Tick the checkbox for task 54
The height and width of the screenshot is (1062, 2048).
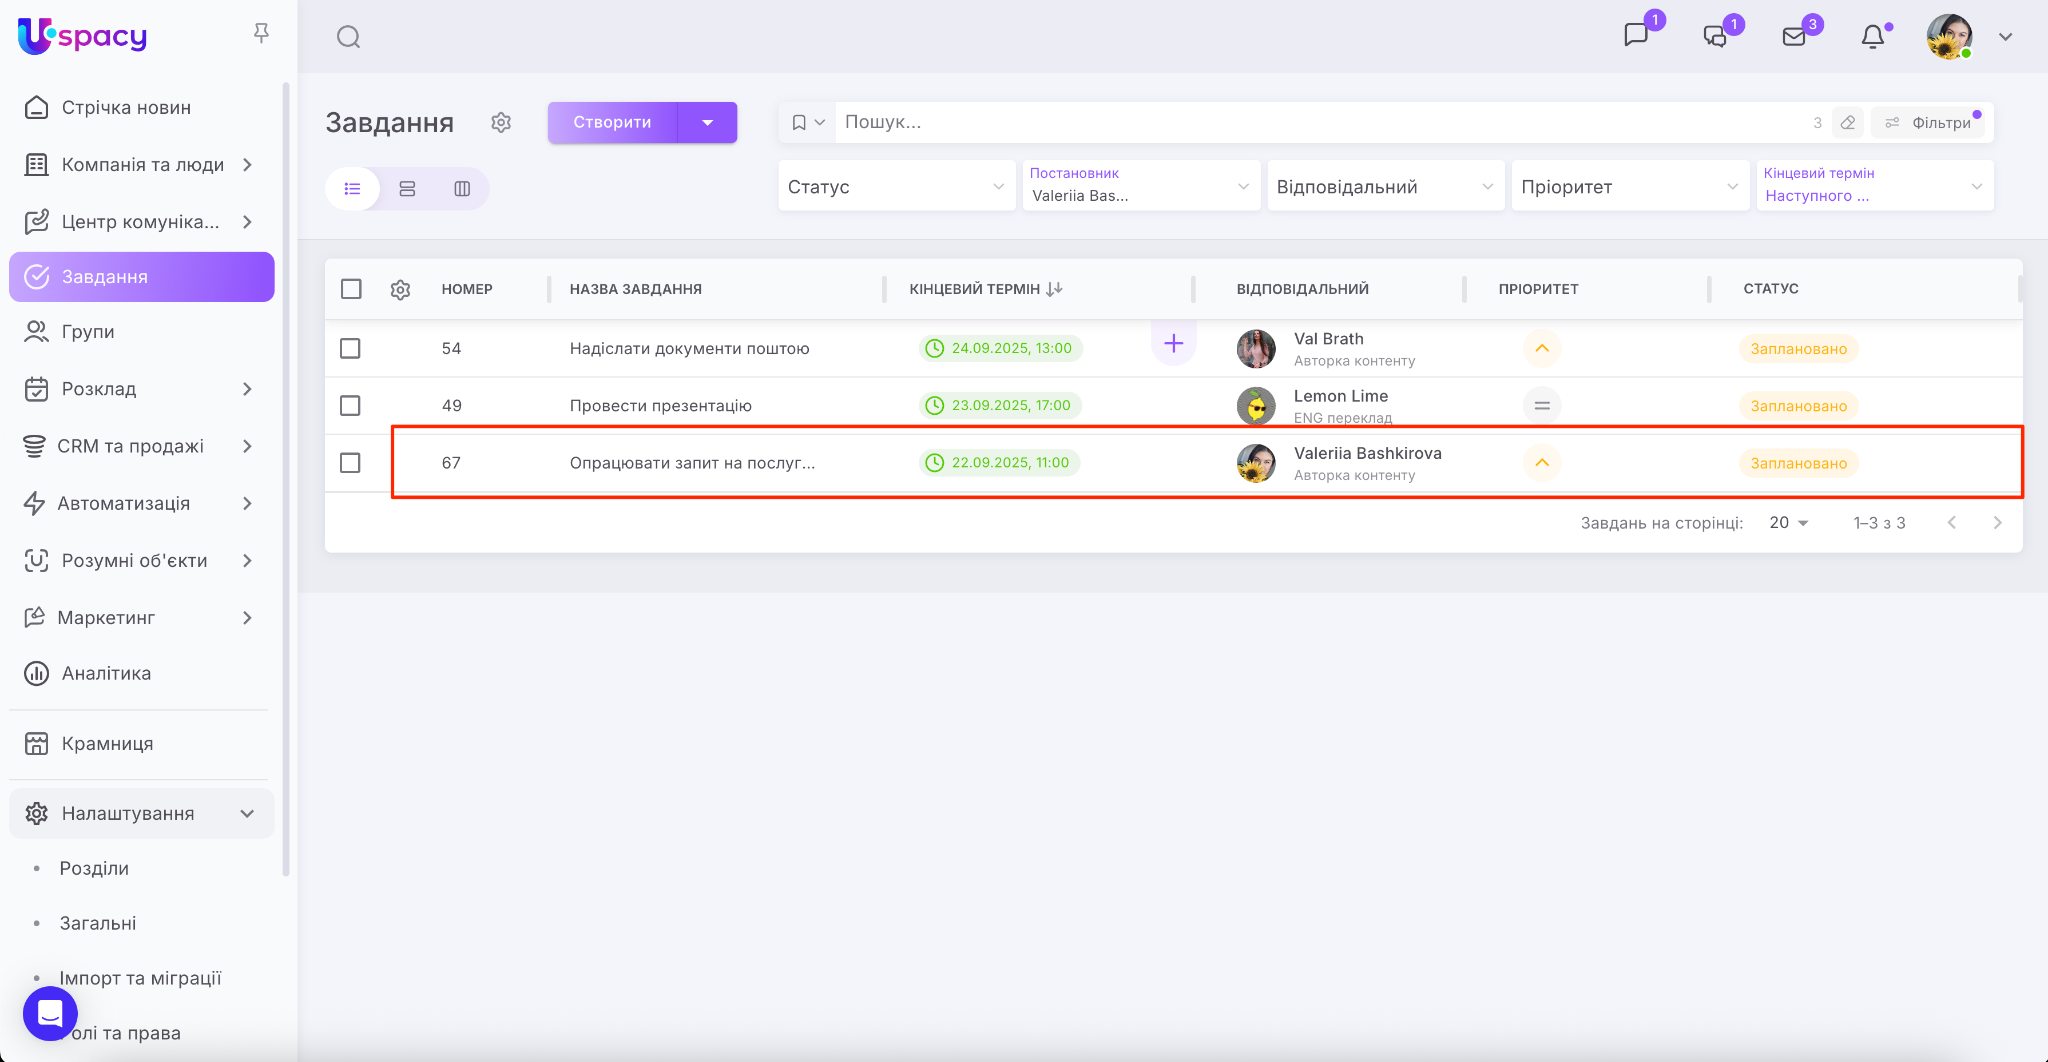[x=350, y=348]
